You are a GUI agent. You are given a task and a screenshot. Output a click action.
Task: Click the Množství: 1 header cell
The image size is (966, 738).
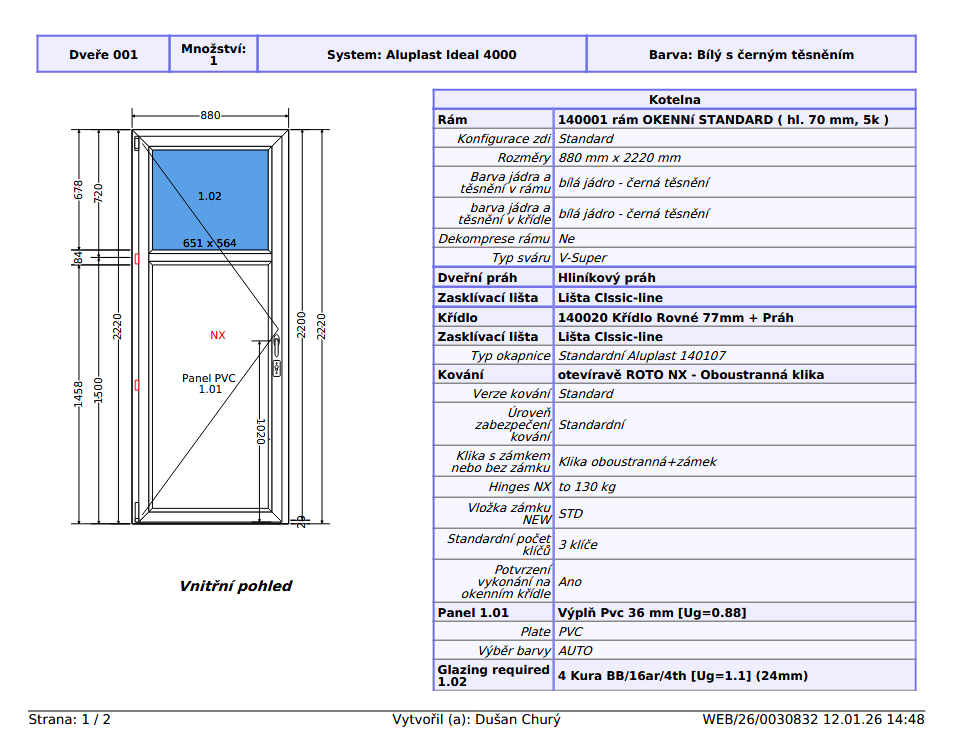[213, 55]
